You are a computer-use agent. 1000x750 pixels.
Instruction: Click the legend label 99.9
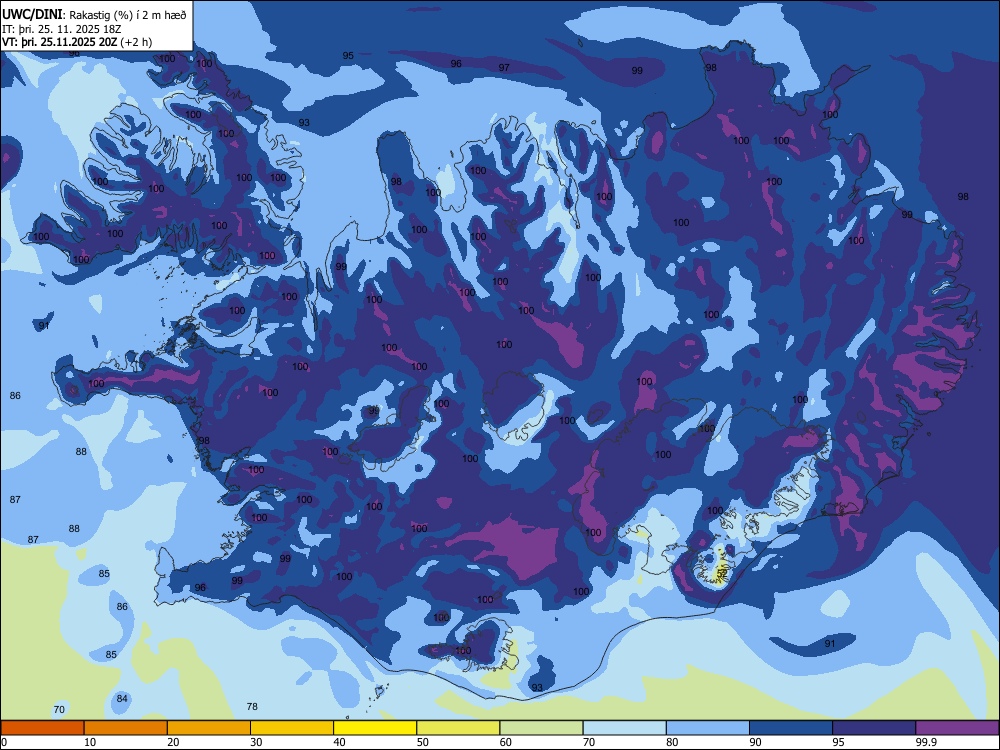[x=926, y=742]
